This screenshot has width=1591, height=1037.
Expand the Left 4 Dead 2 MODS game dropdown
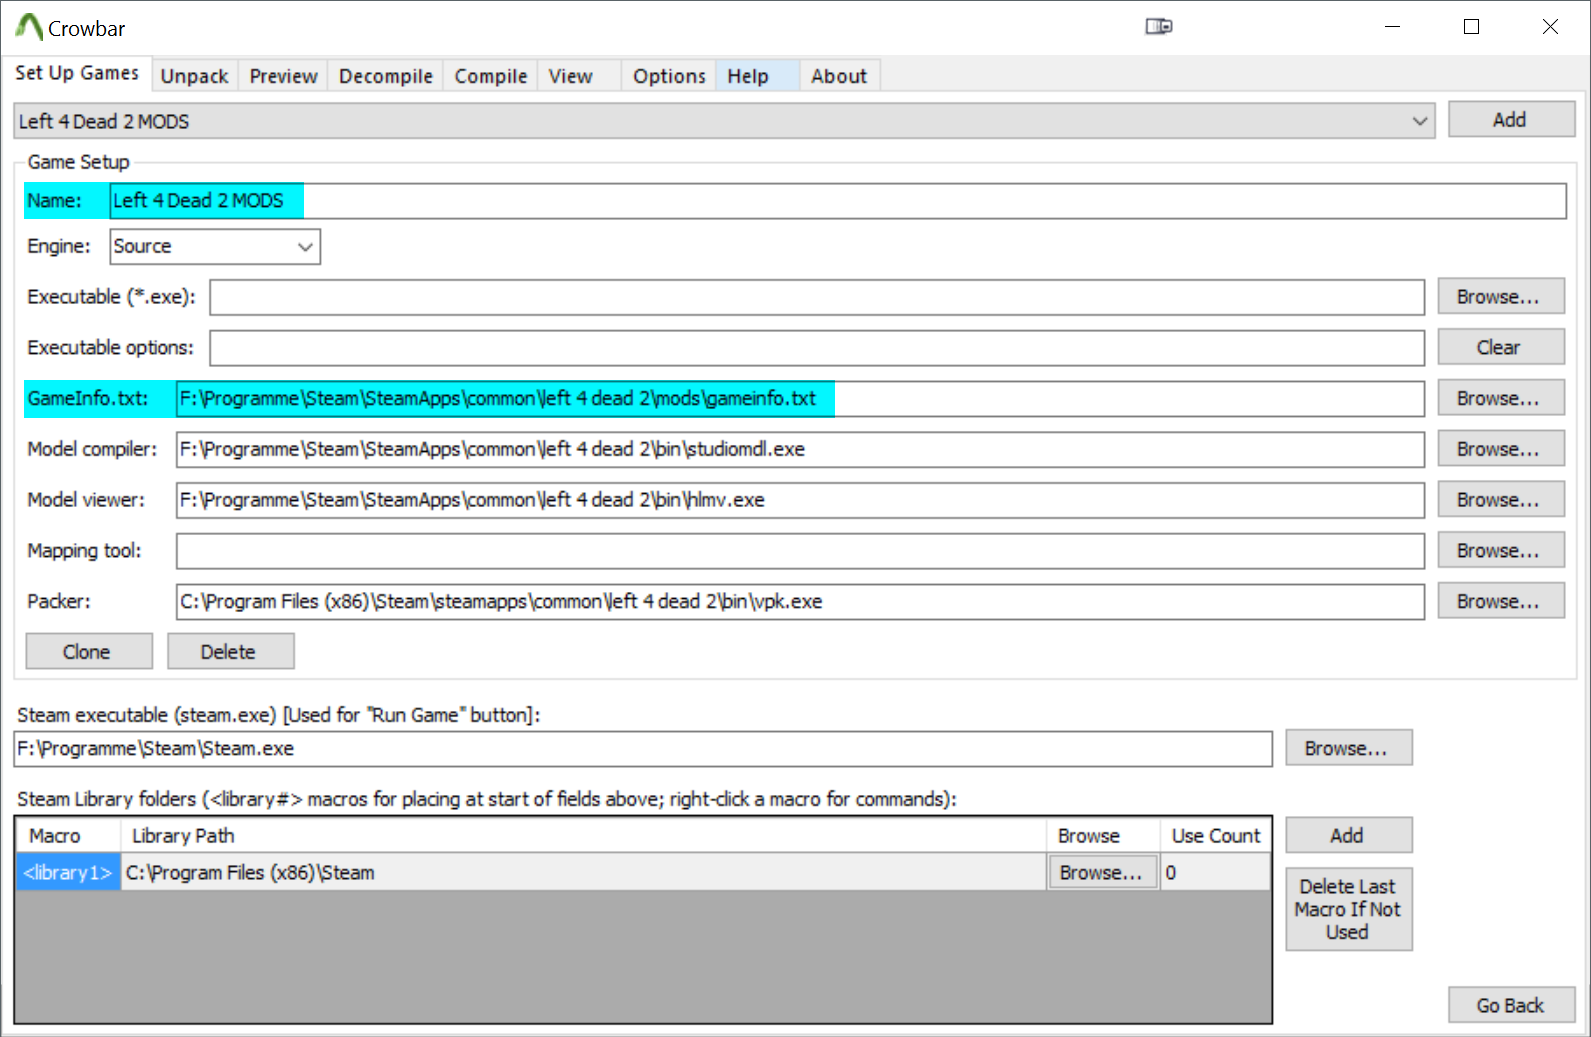tap(725, 121)
